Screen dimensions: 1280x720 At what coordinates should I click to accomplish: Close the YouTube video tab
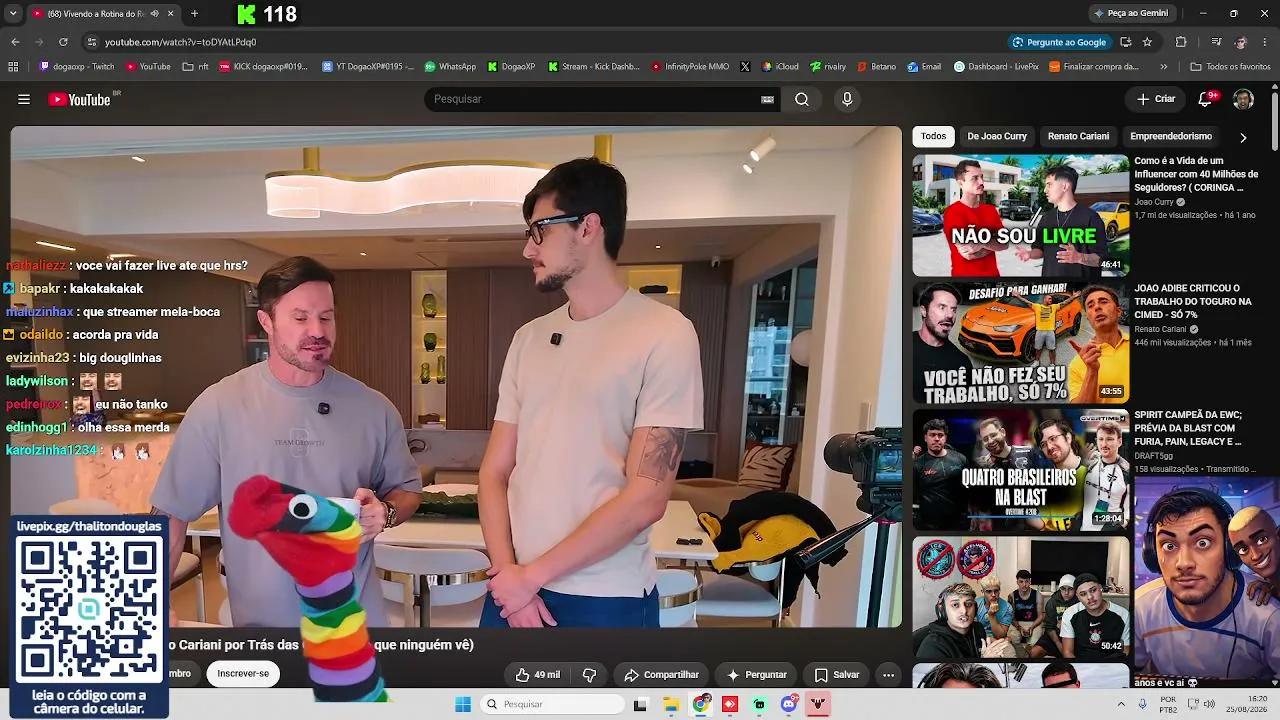[170, 14]
